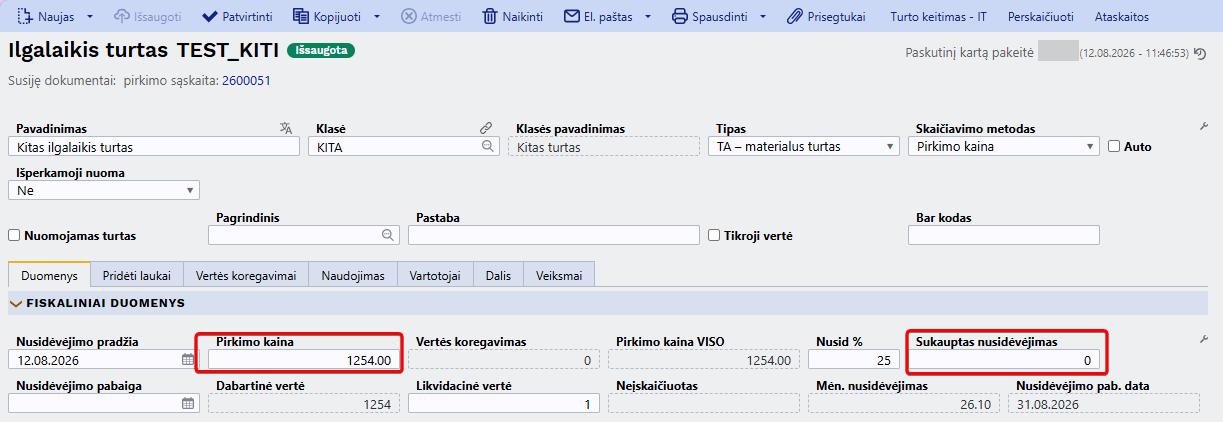1223x422 pixels.
Task: Open linked purchase invoice 2600051
Action: 246,81
